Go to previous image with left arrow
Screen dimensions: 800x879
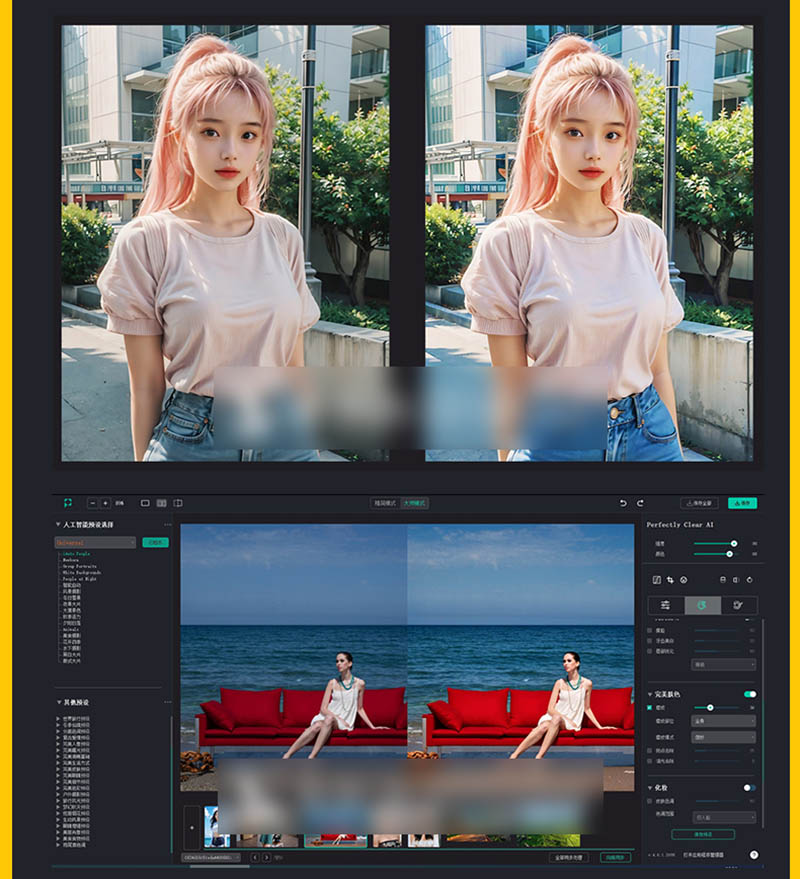[255, 857]
